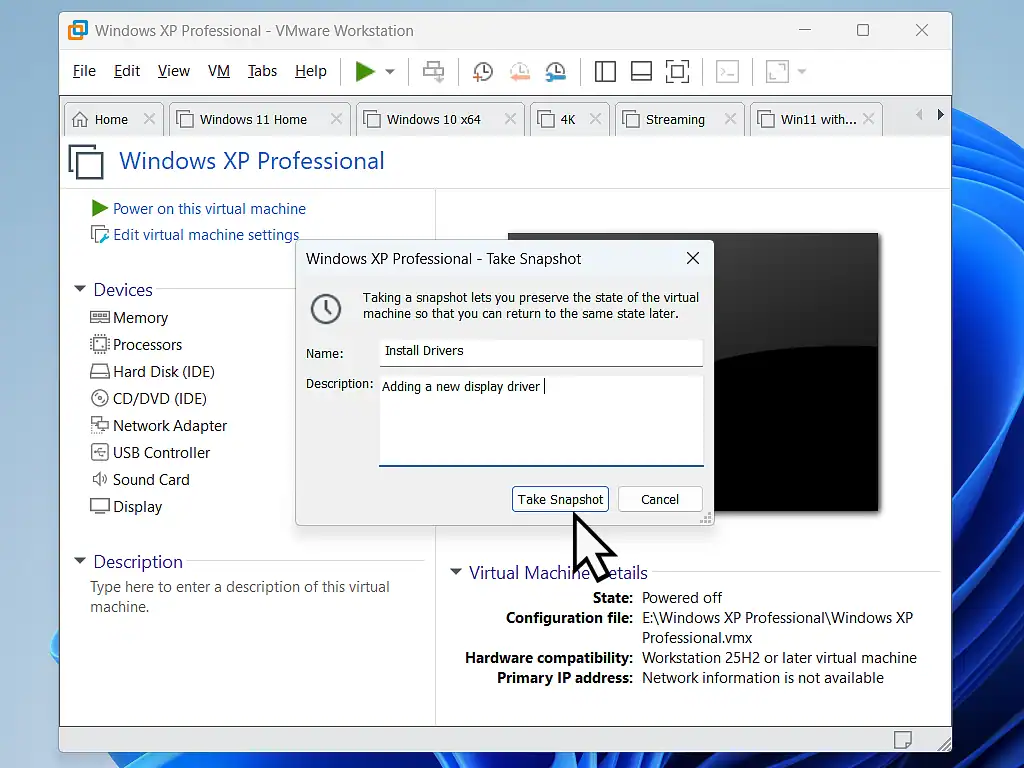Screen dimensions: 1024x768
Task: Click Edit virtual machine settings link
Action: click(x=206, y=235)
